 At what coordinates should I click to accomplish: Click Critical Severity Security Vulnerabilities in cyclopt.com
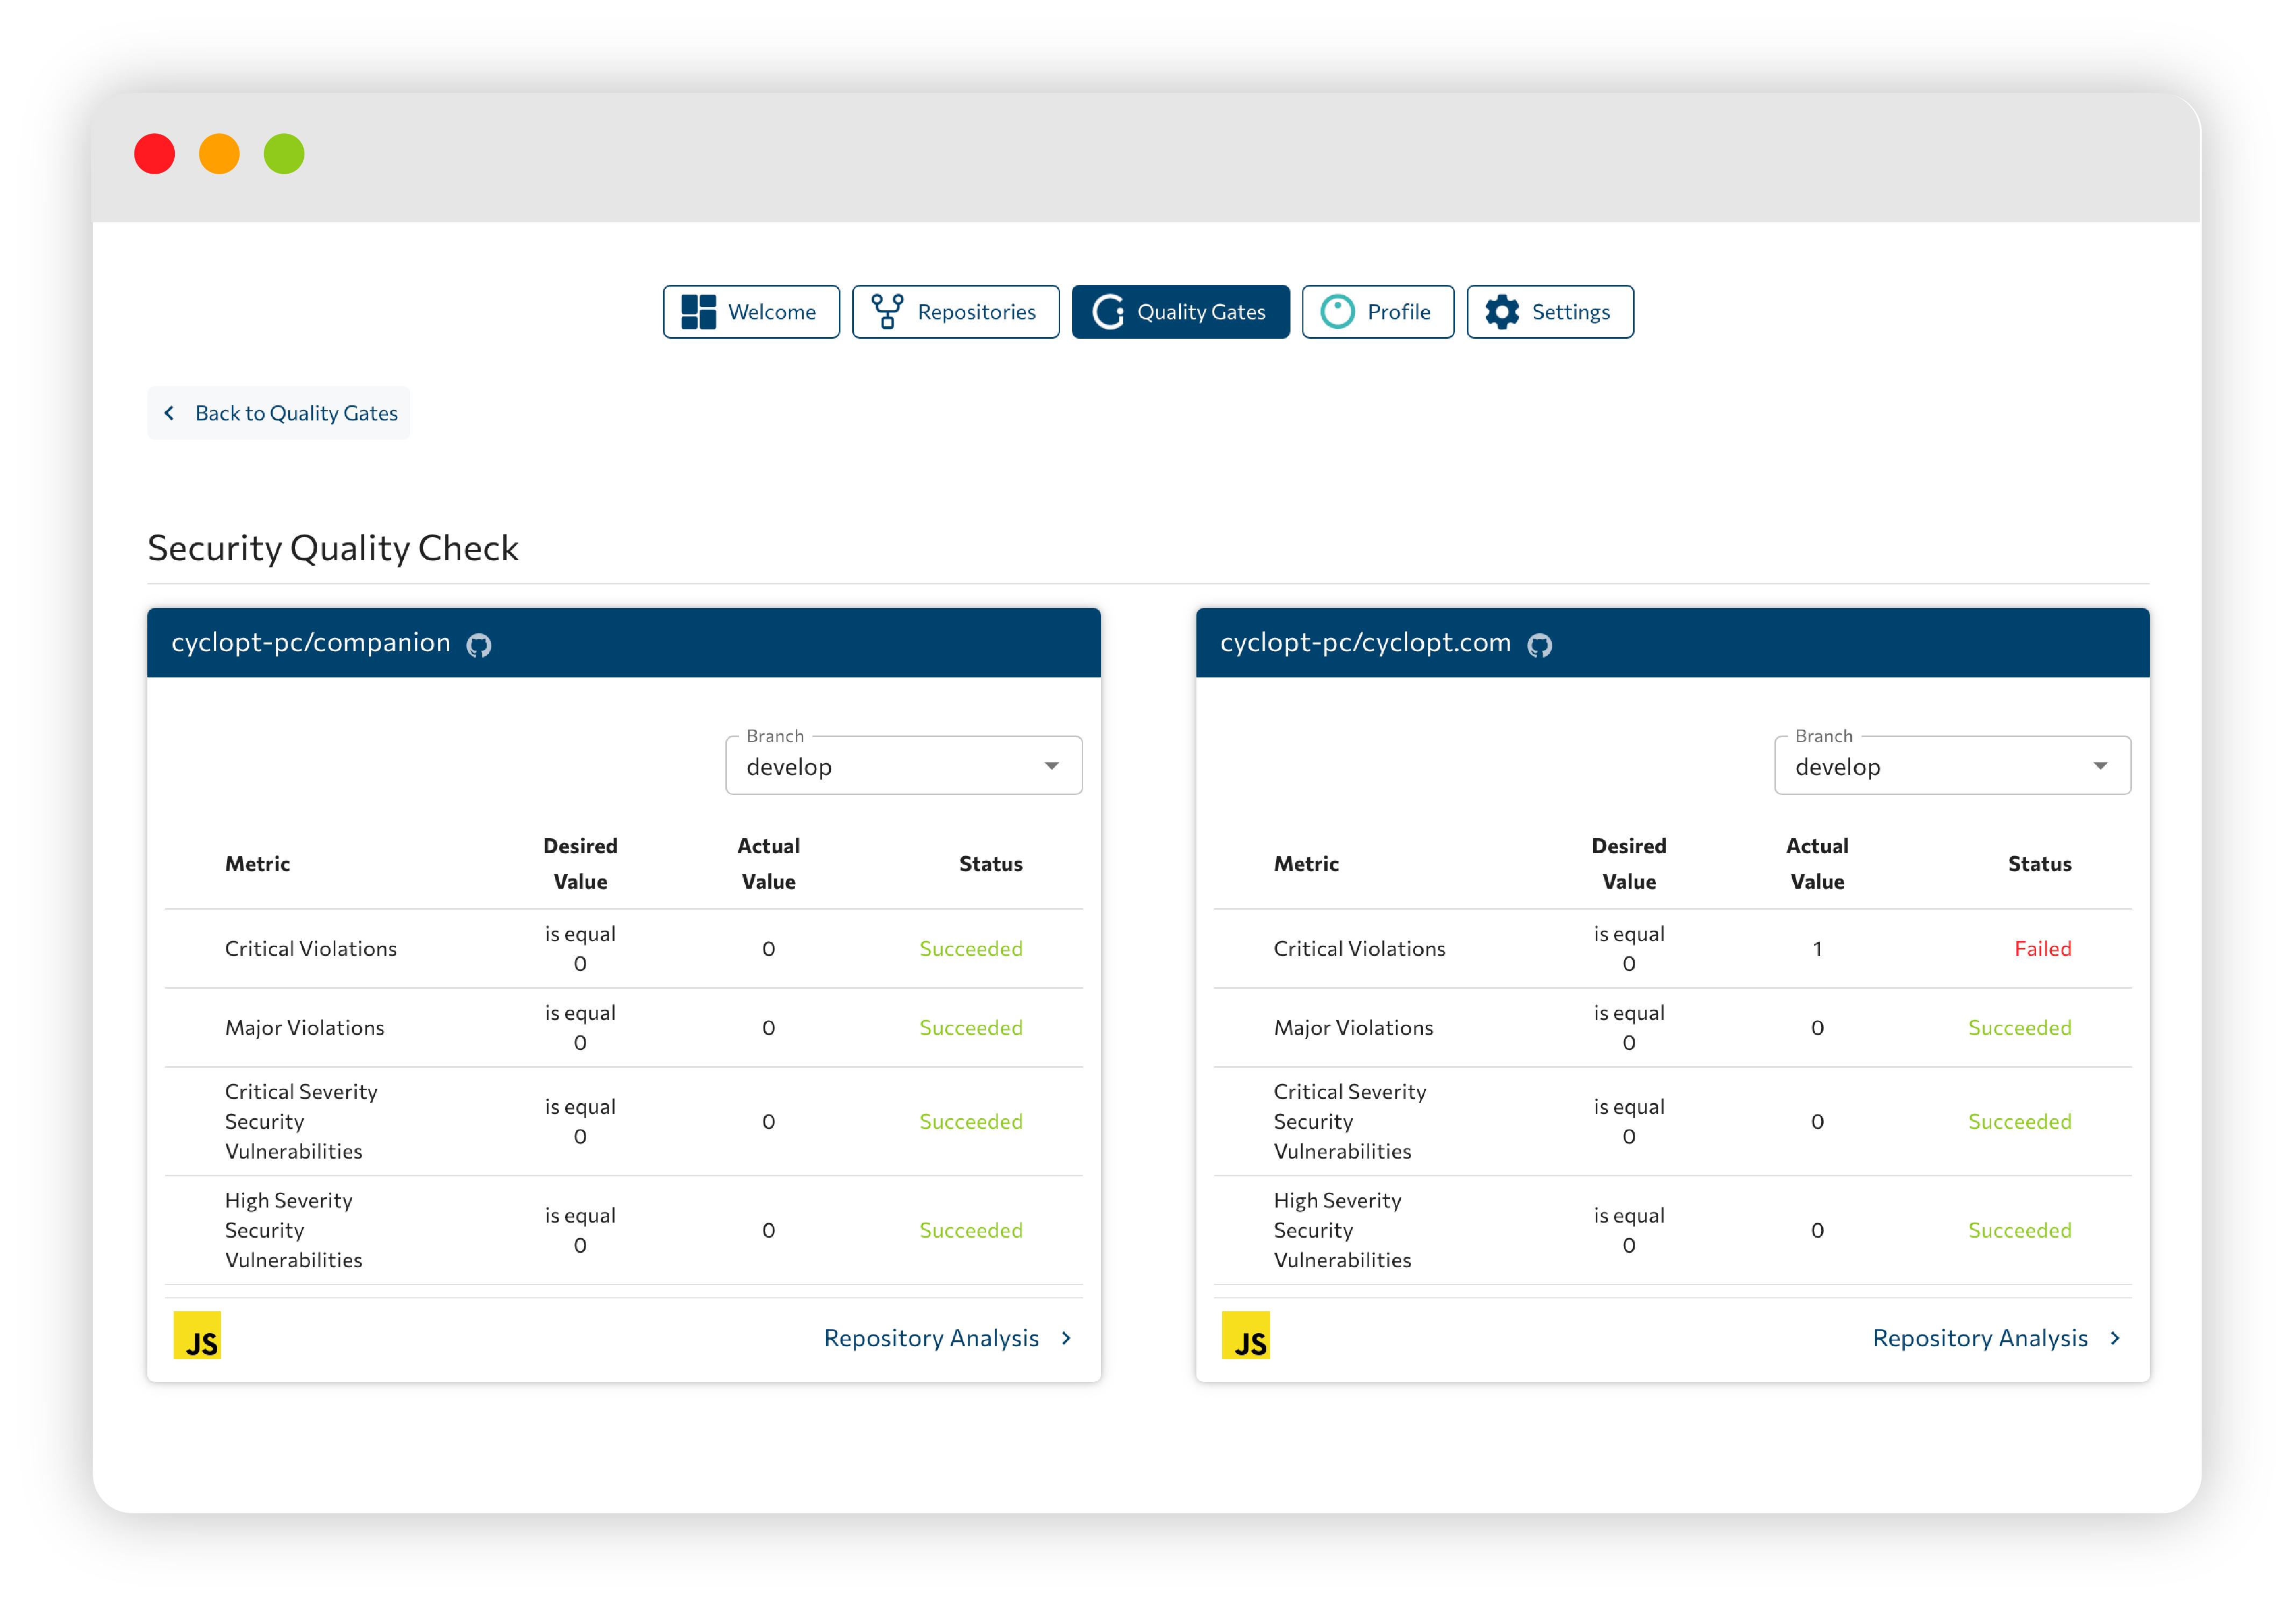click(x=1350, y=1121)
